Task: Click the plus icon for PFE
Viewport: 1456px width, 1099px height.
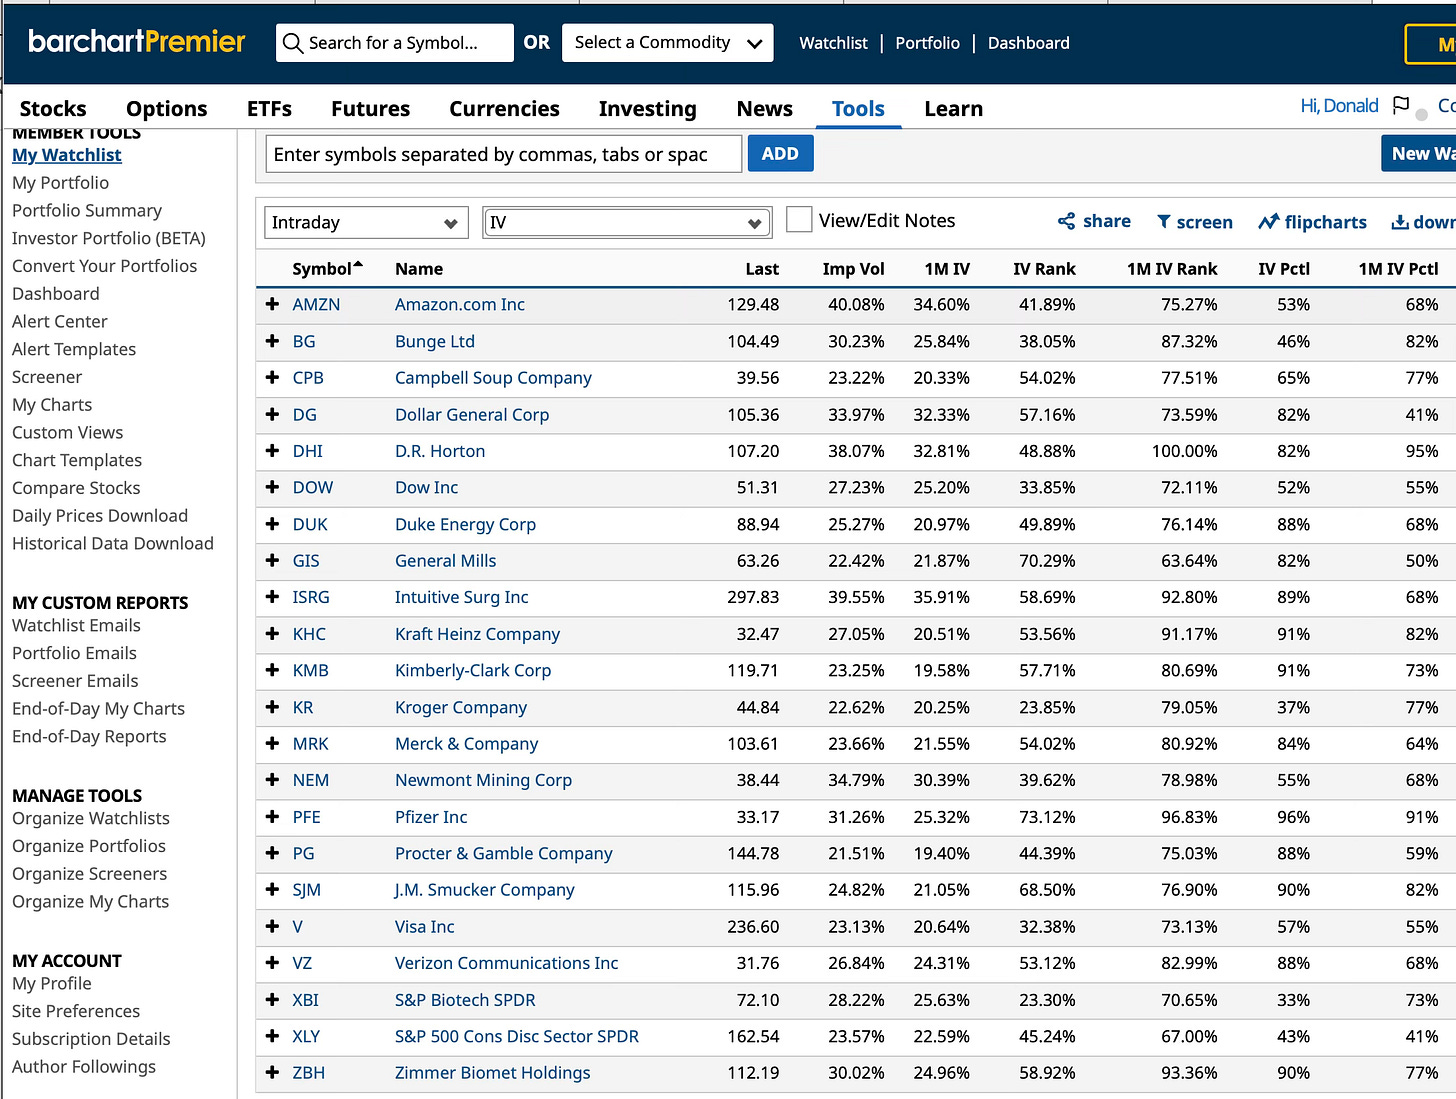Action: [272, 817]
